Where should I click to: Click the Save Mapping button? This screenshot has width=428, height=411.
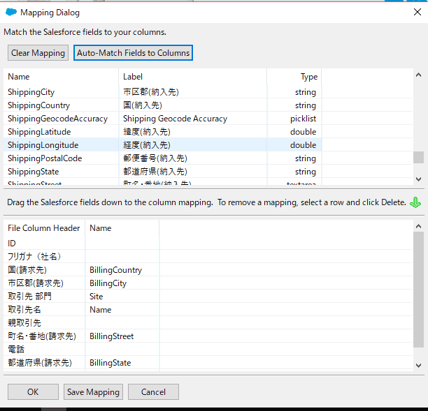click(93, 392)
